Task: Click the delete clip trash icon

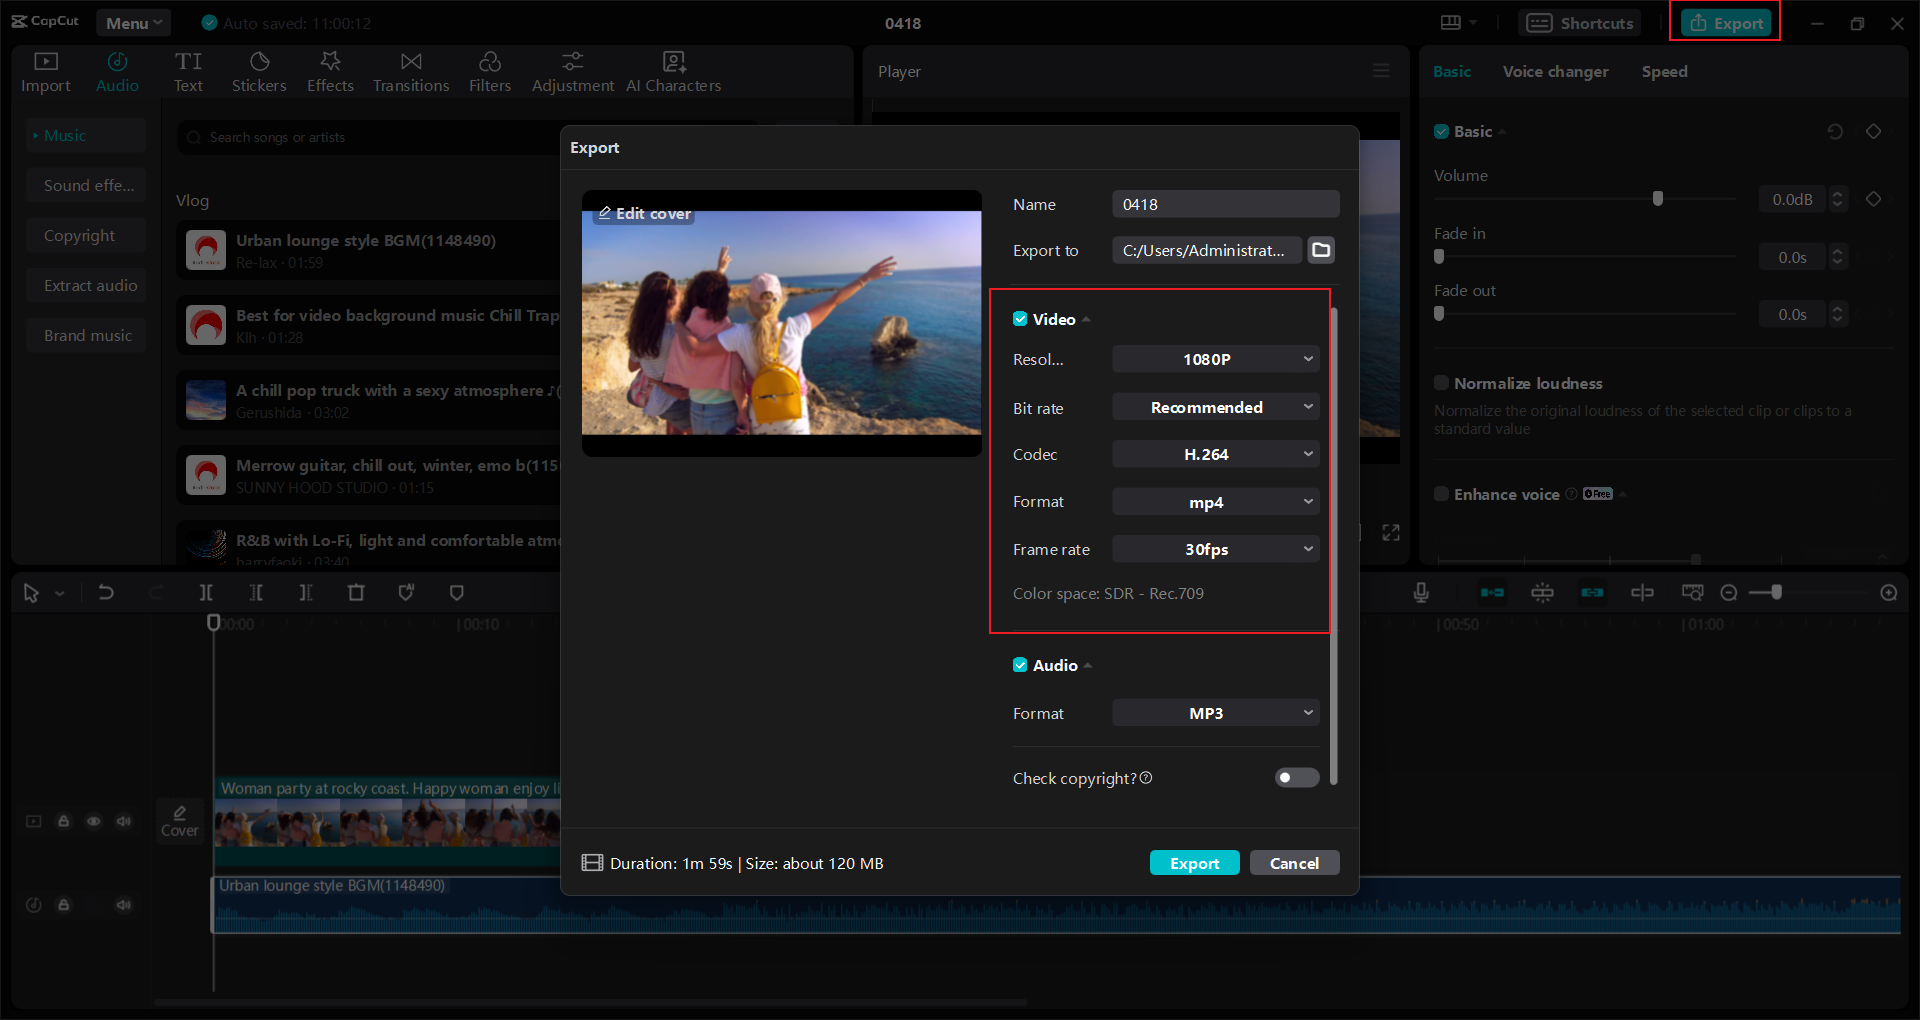Action: tap(356, 593)
